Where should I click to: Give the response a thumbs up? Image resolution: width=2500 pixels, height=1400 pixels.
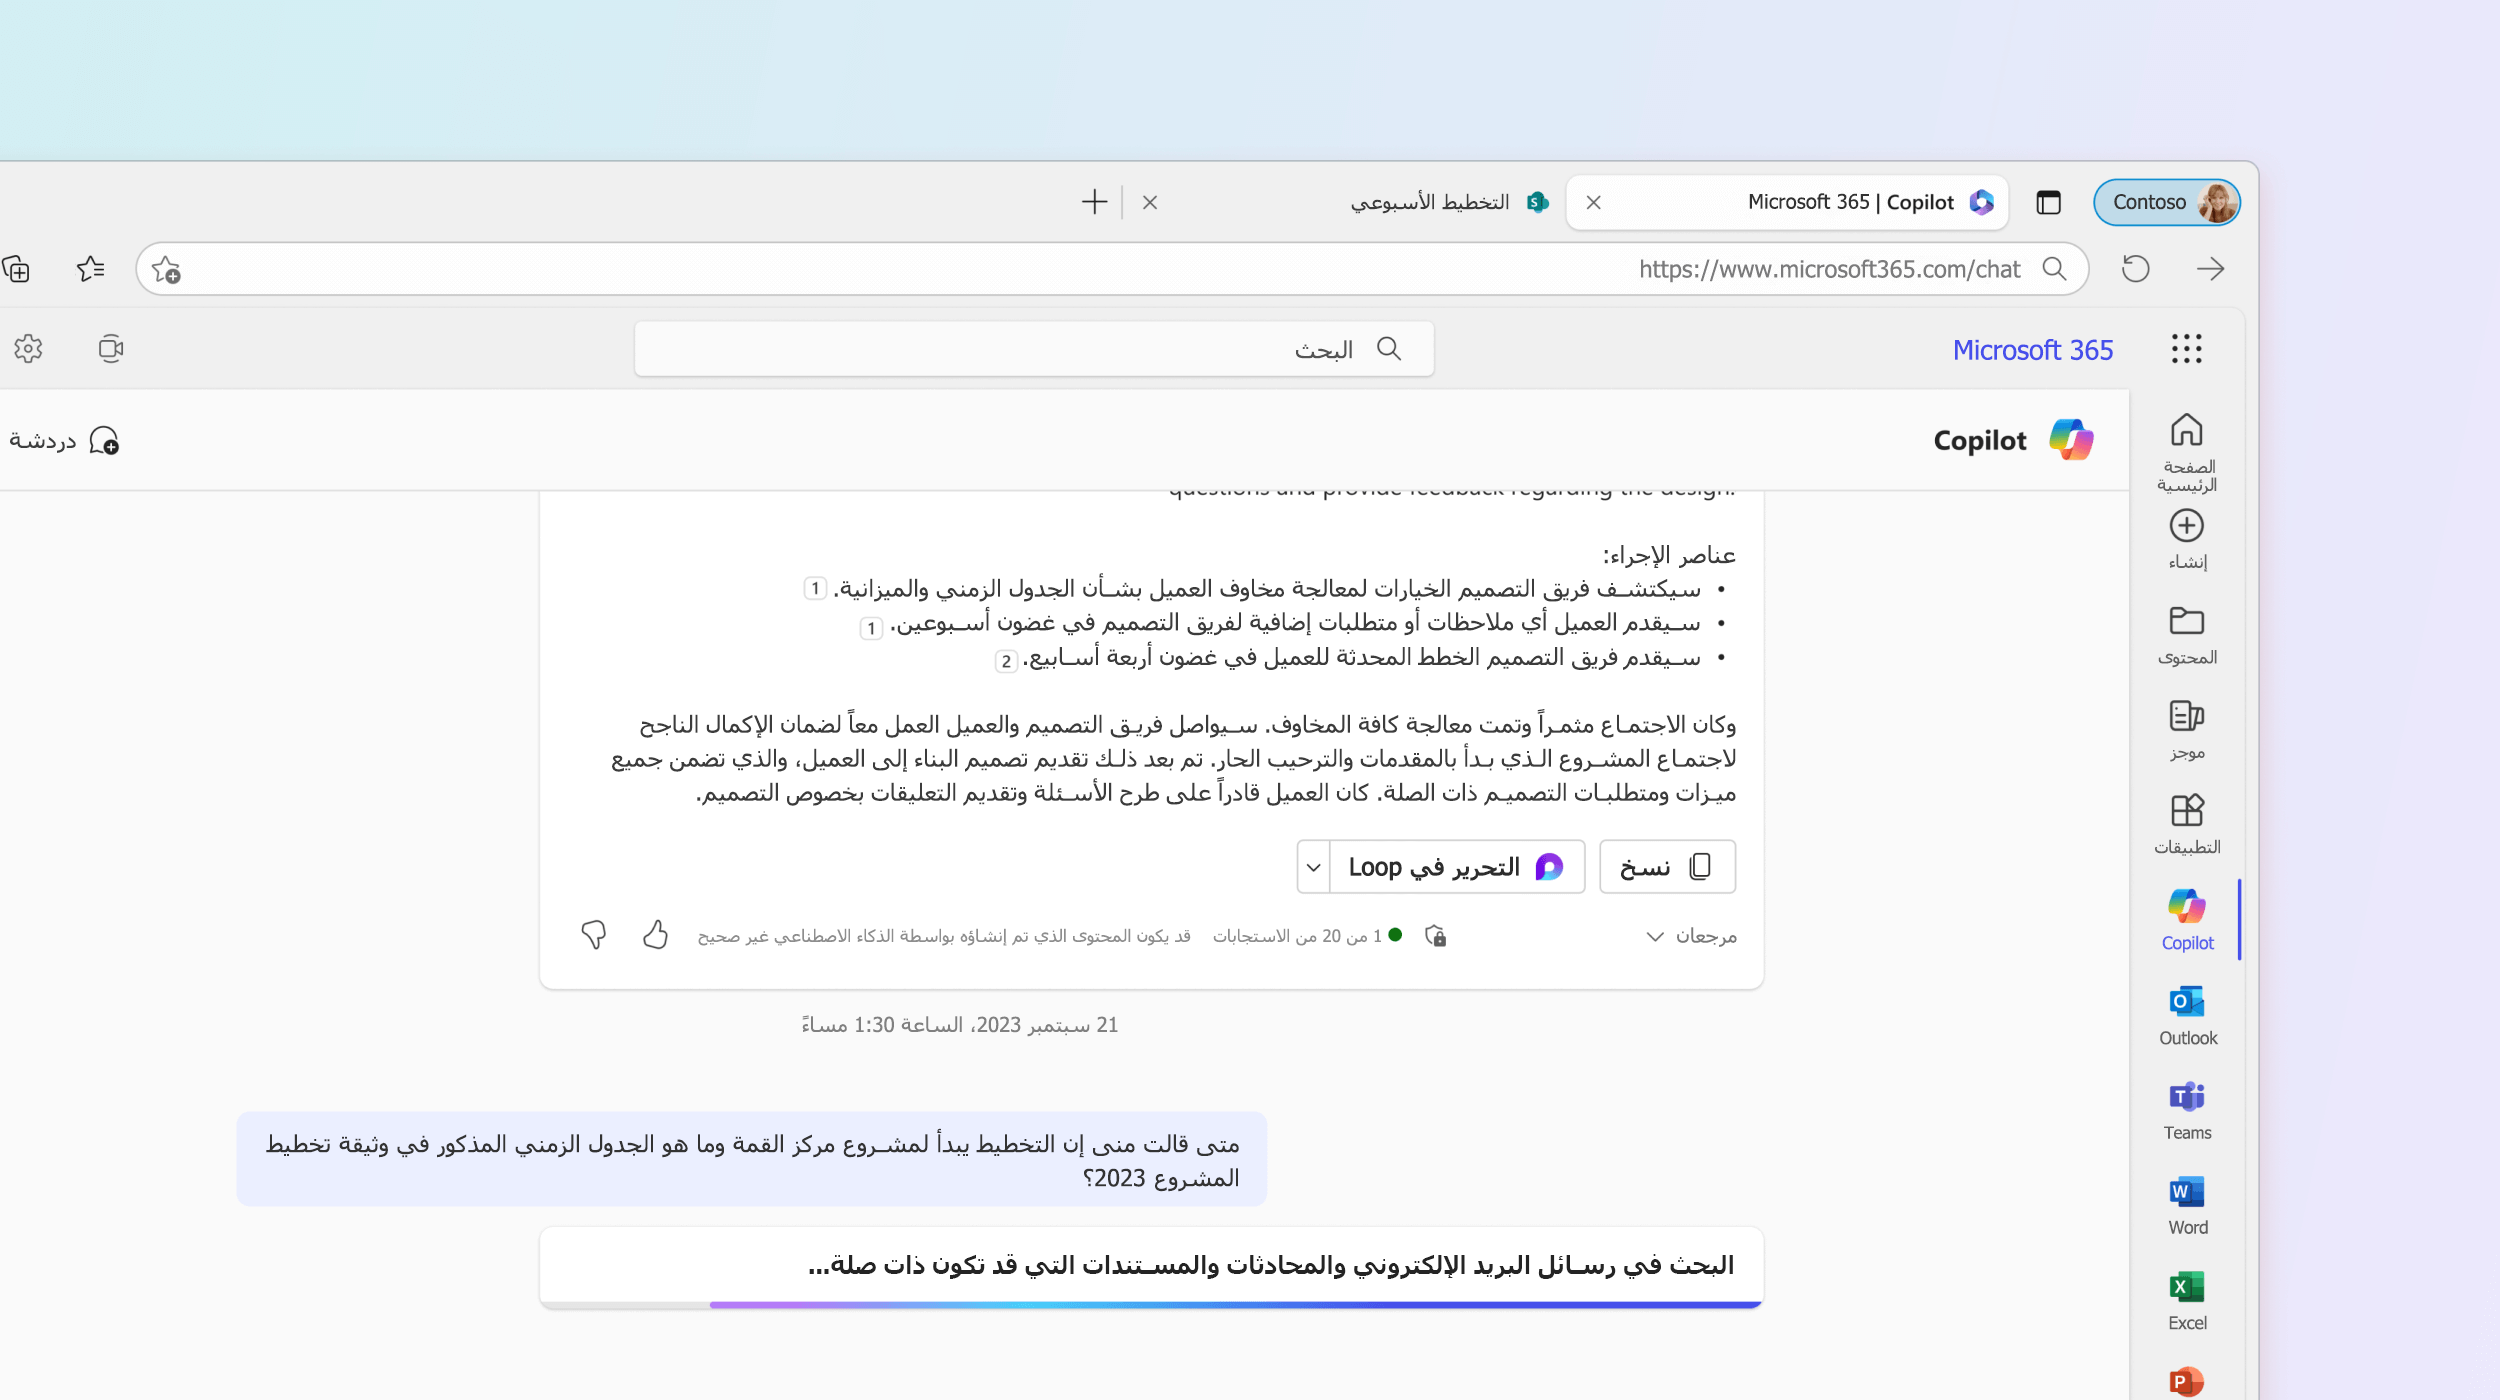[655, 935]
